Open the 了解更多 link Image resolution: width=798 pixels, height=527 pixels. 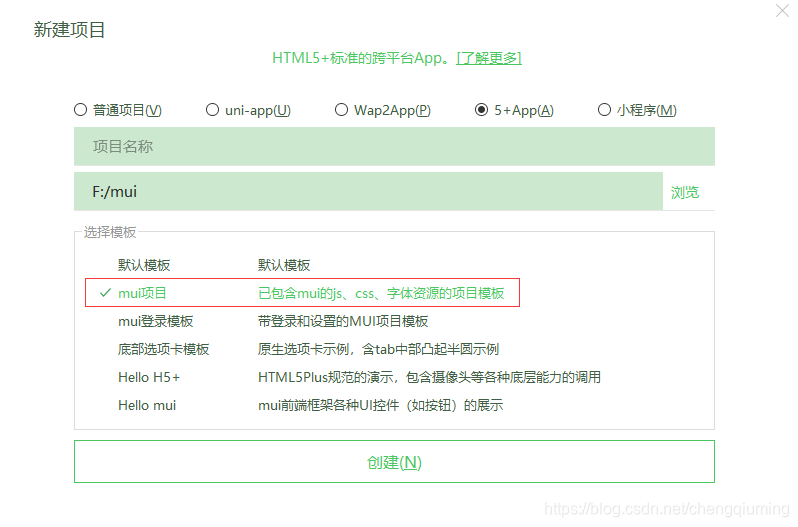point(489,58)
